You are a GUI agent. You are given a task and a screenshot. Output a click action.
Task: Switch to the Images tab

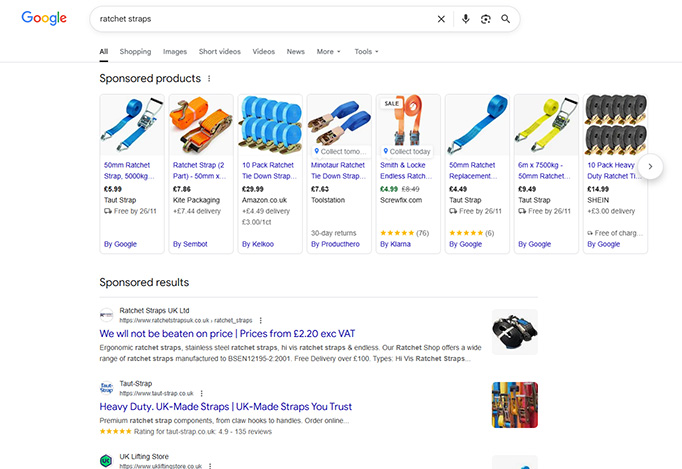[x=175, y=51]
